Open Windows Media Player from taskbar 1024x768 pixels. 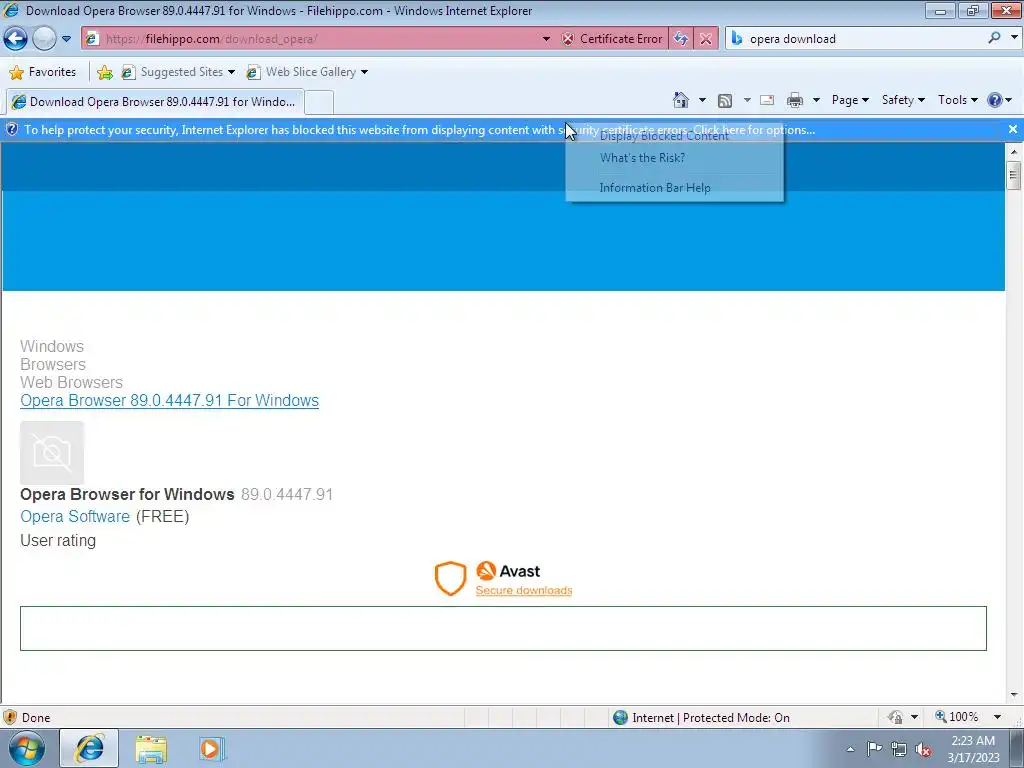point(211,749)
